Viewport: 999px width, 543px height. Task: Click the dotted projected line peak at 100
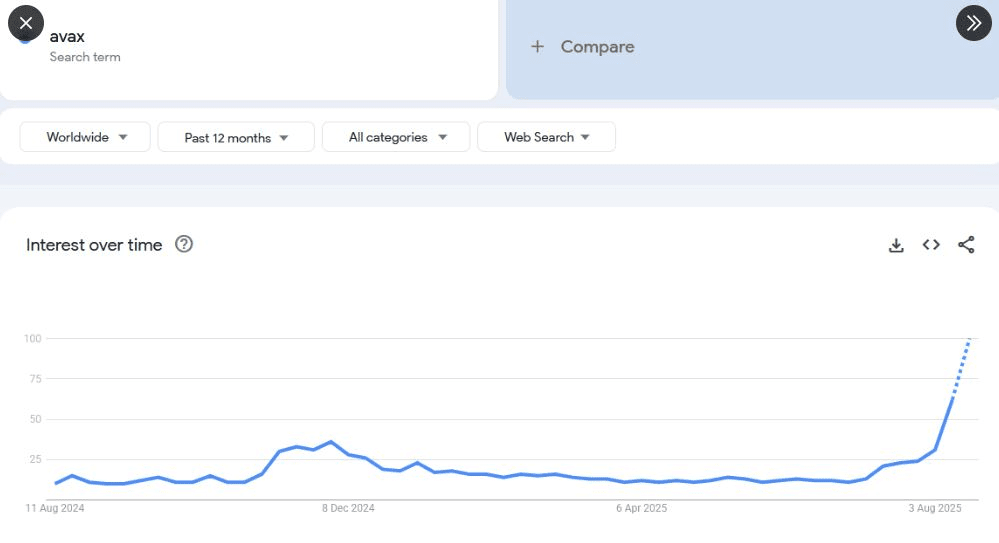[969, 339]
